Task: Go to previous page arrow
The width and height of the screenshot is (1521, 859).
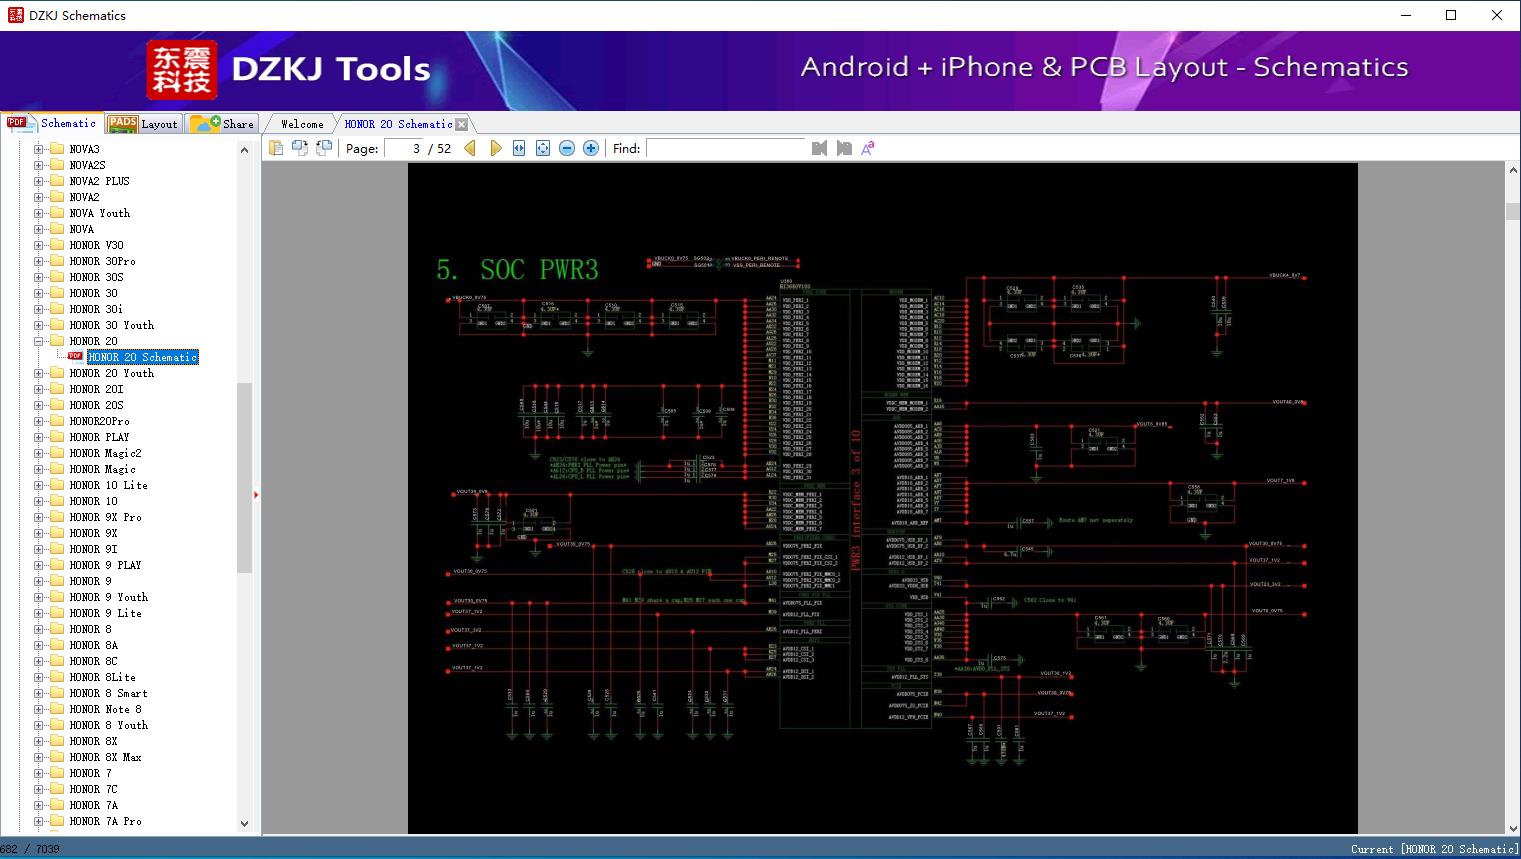Action: tap(470, 148)
